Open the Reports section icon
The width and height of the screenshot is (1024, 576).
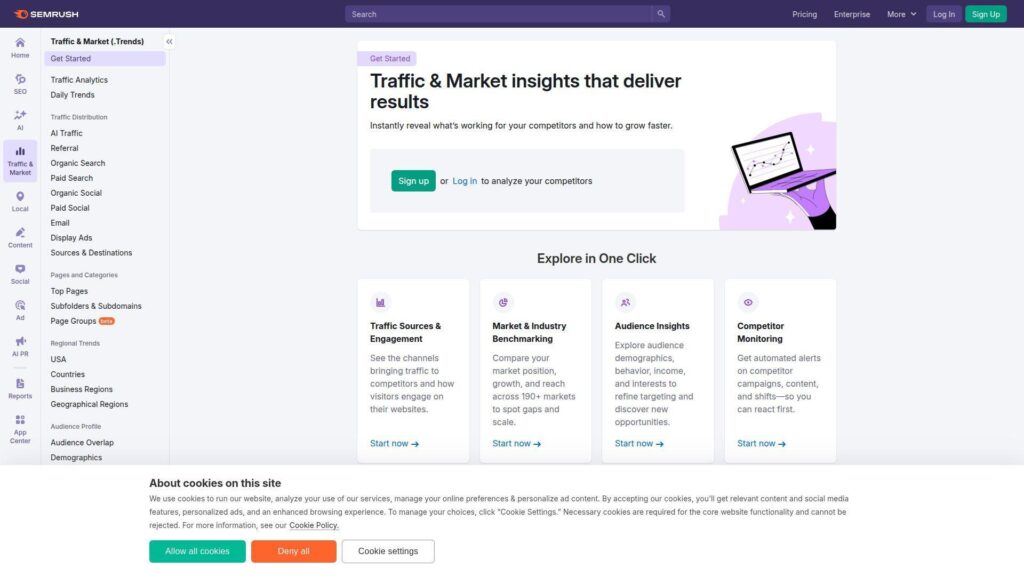[x=19, y=389]
